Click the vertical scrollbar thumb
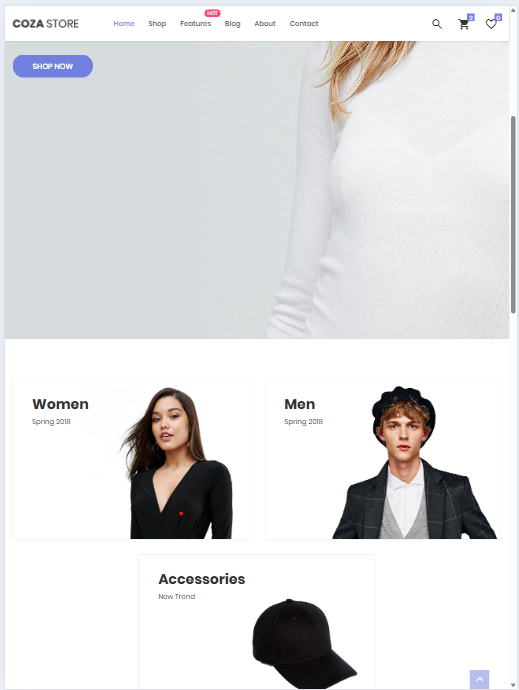This screenshot has width=519, height=690. [x=513, y=215]
